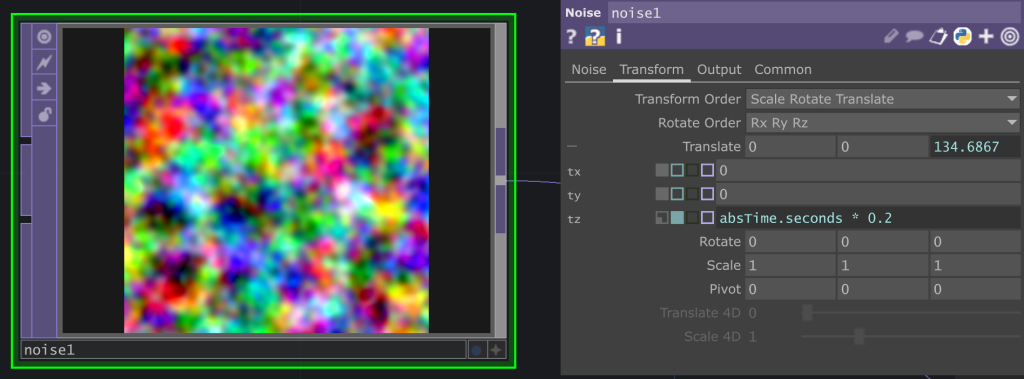Switch to the Noise tab
The width and height of the screenshot is (1024, 379).
pyautogui.click(x=589, y=69)
